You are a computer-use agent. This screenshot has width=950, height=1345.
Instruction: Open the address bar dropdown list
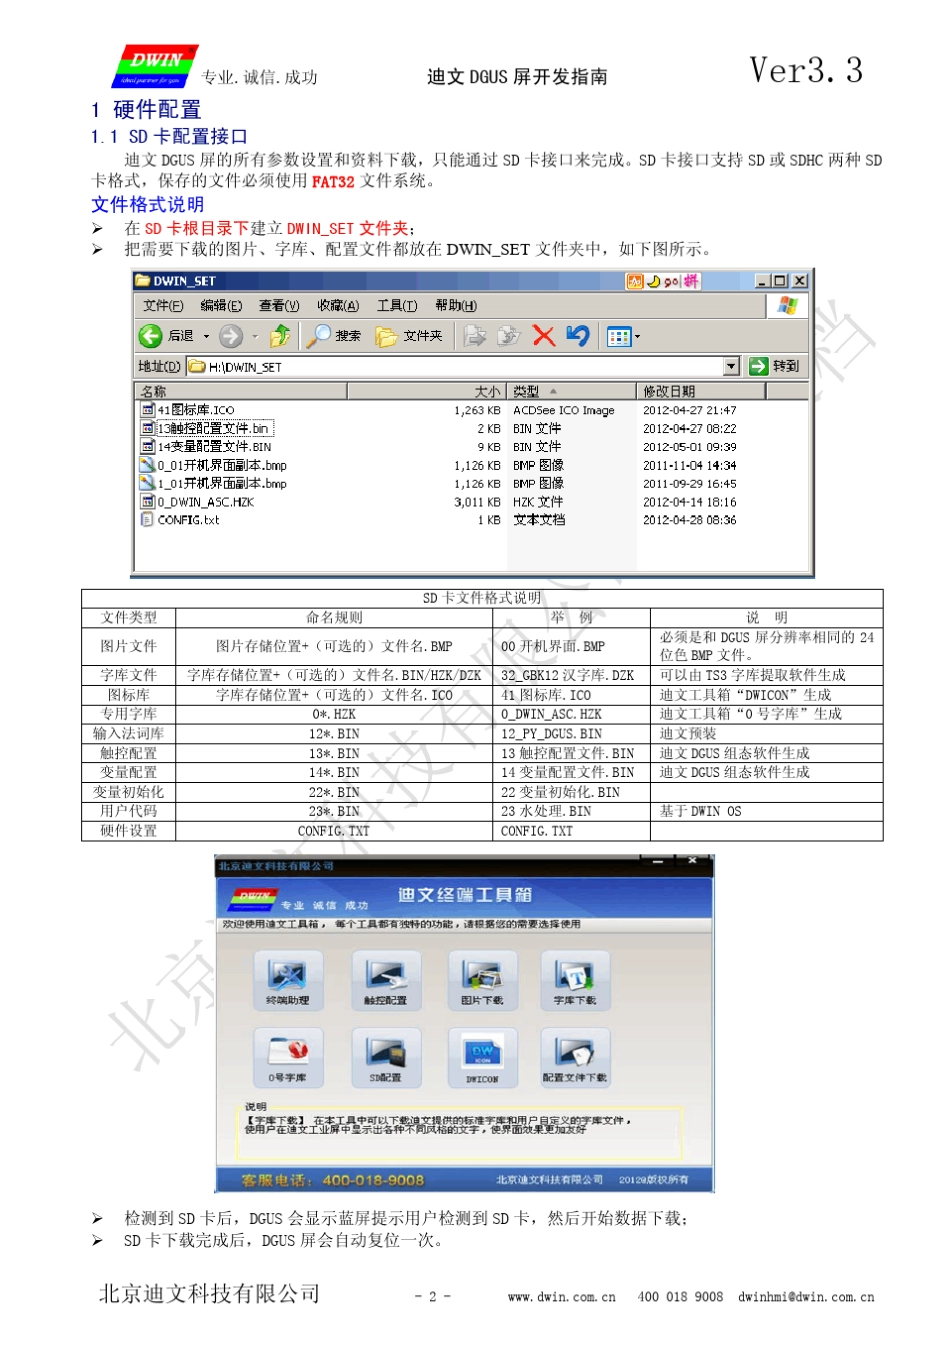[731, 367]
